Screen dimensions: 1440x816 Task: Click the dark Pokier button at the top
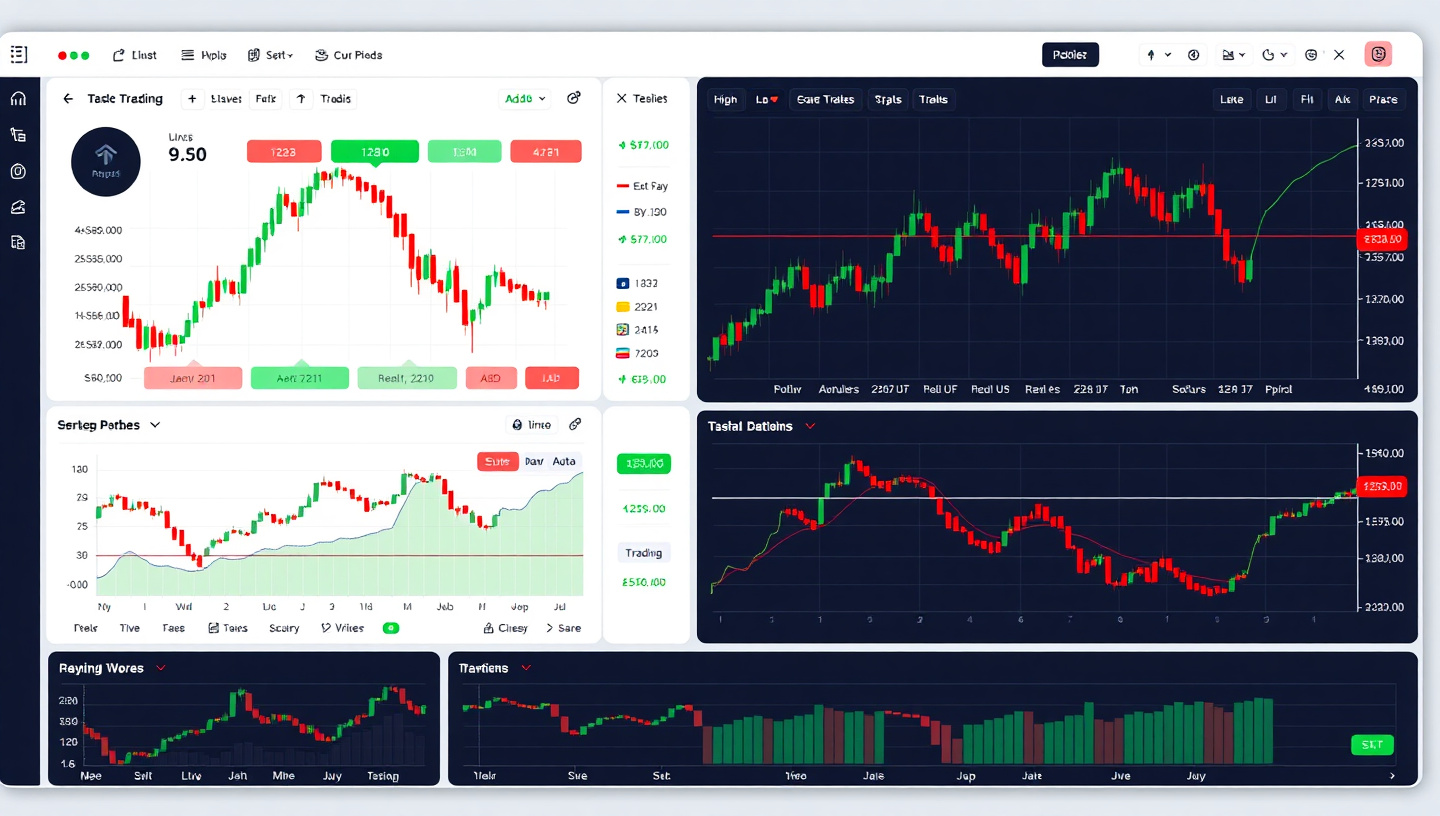click(x=1070, y=55)
